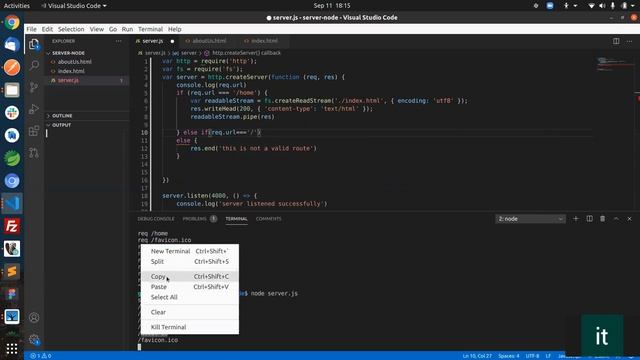Choose Select All in context menu
The width and height of the screenshot is (640, 360).
[190, 297]
